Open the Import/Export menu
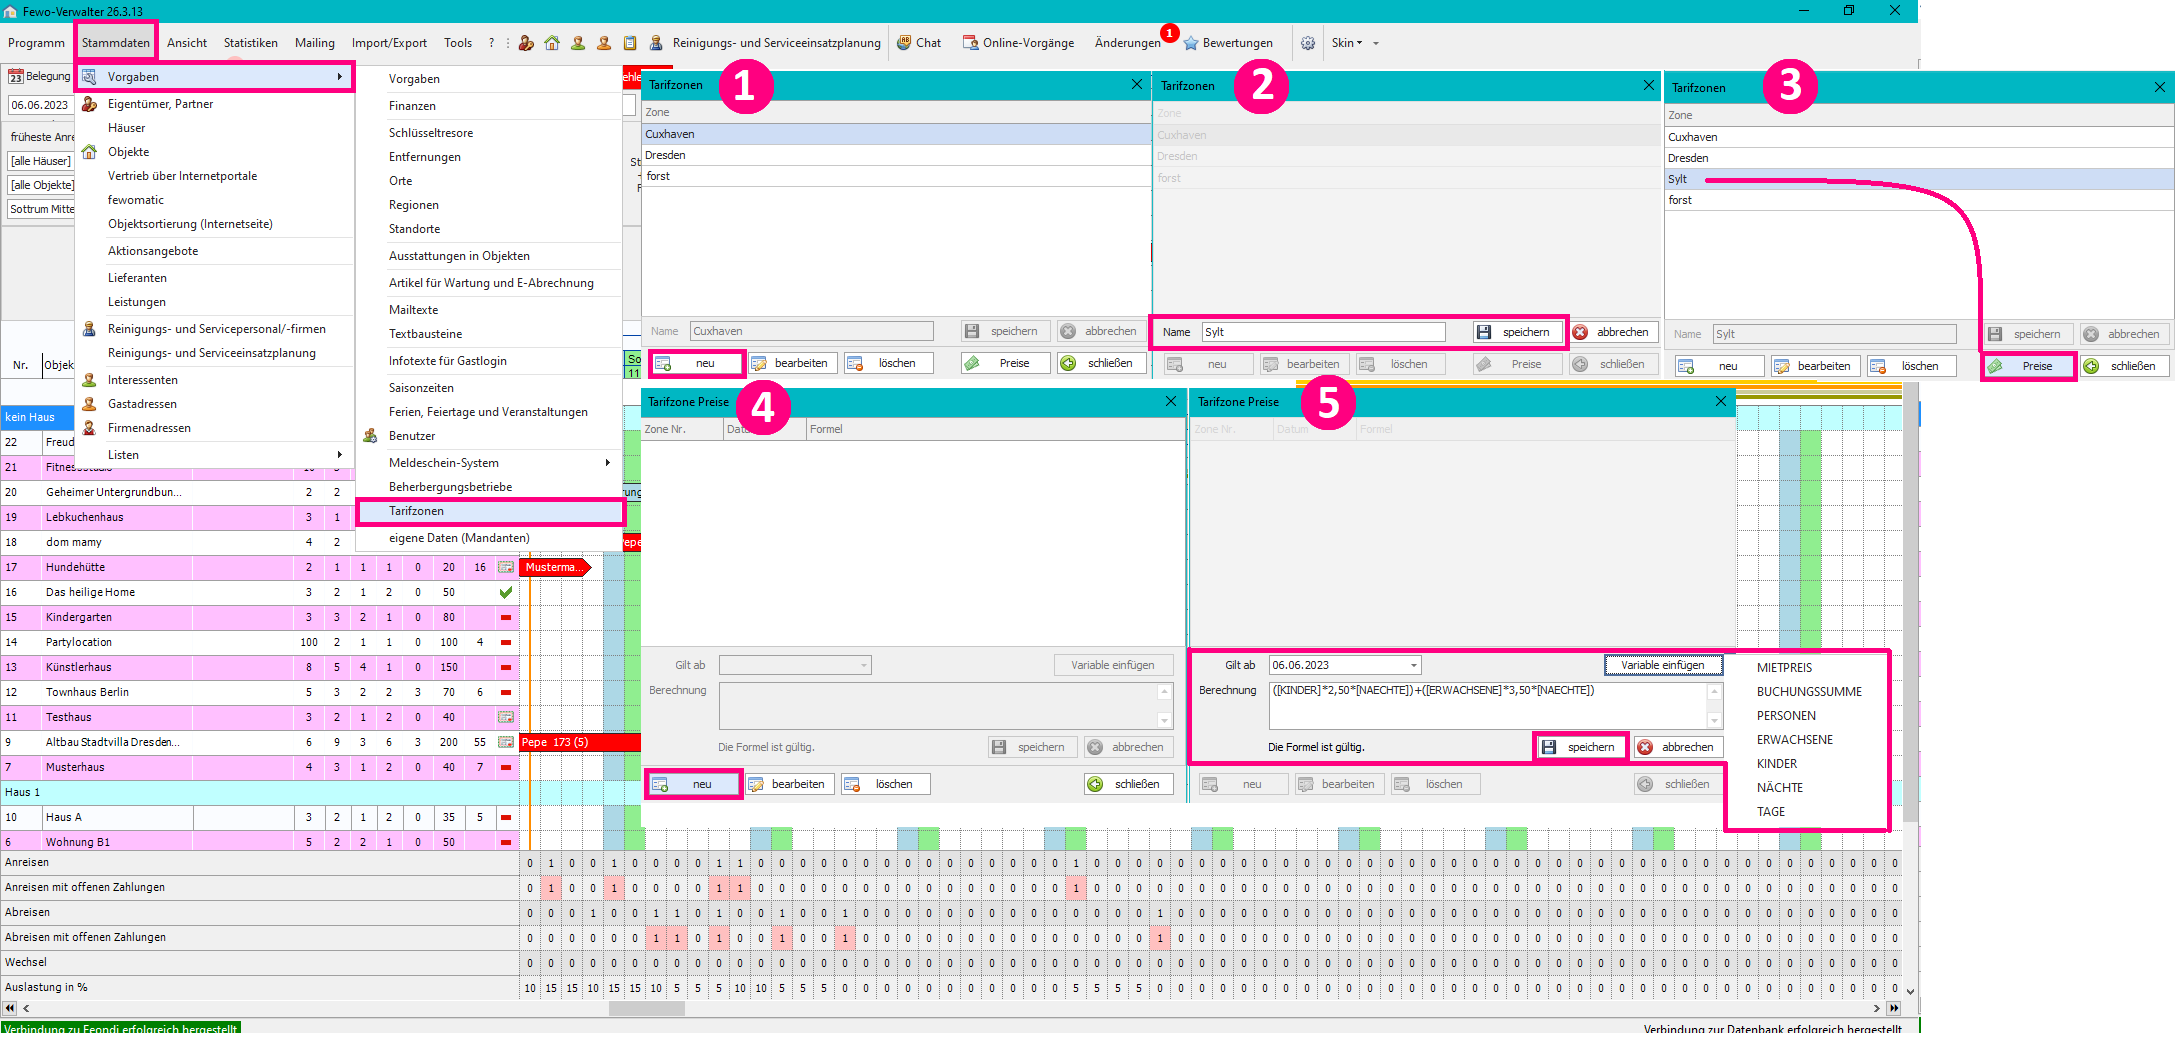The height and width of the screenshot is (1064, 2175). pos(389,43)
